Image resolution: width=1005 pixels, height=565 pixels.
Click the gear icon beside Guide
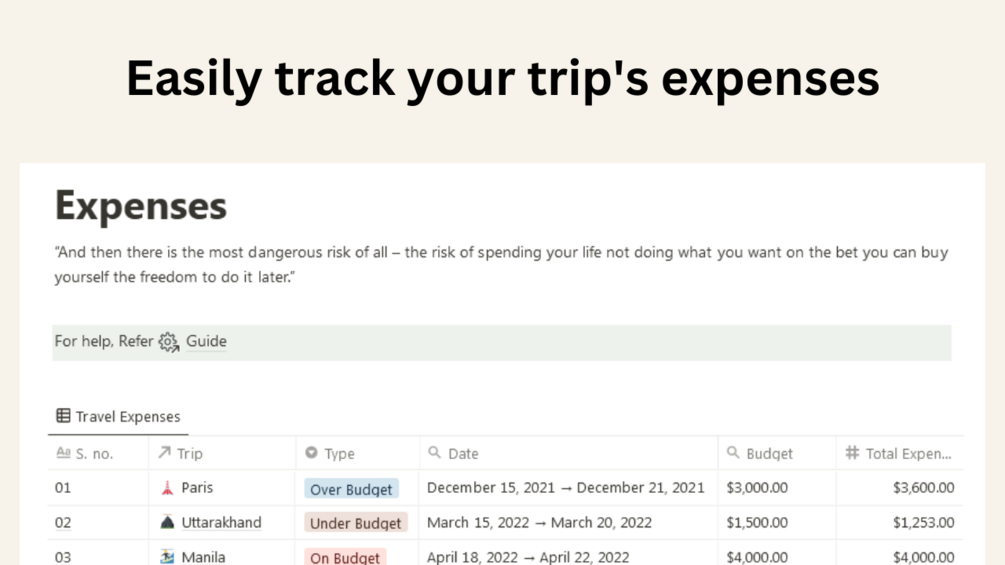coord(168,342)
